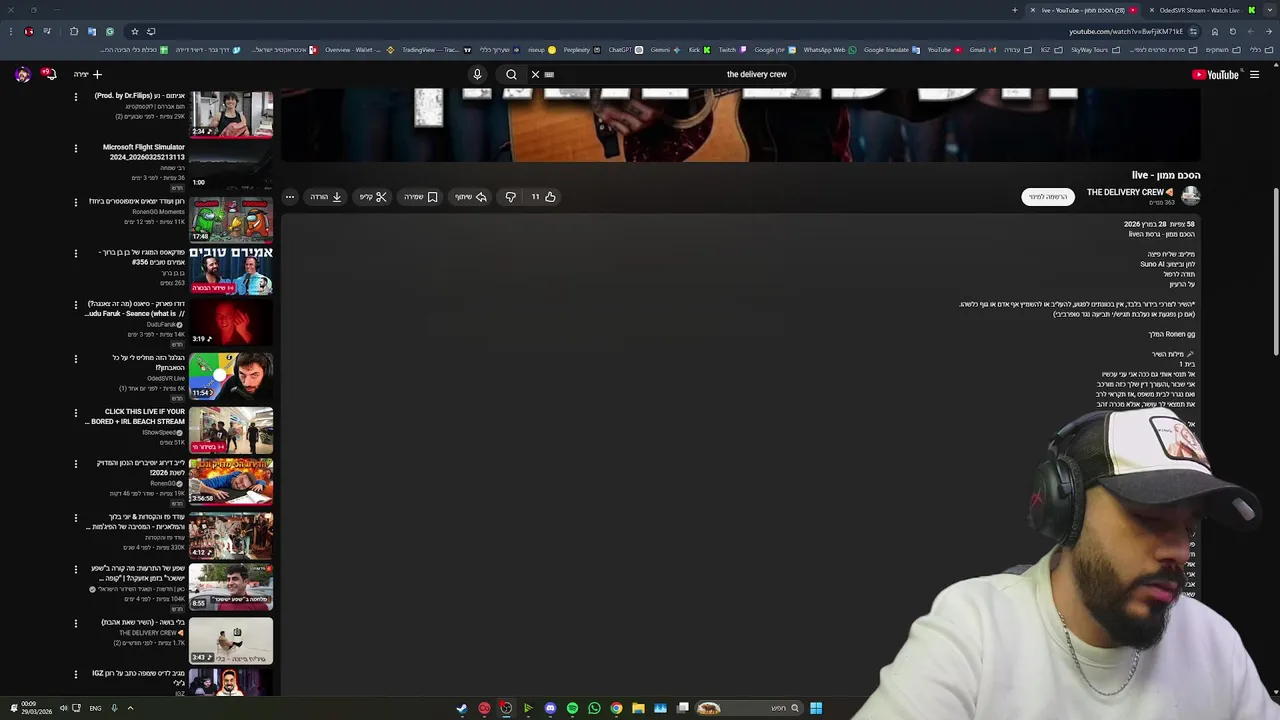1280x720 pixels.
Task: Create a clip with the scissors button
Action: pyautogui.click(x=373, y=197)
